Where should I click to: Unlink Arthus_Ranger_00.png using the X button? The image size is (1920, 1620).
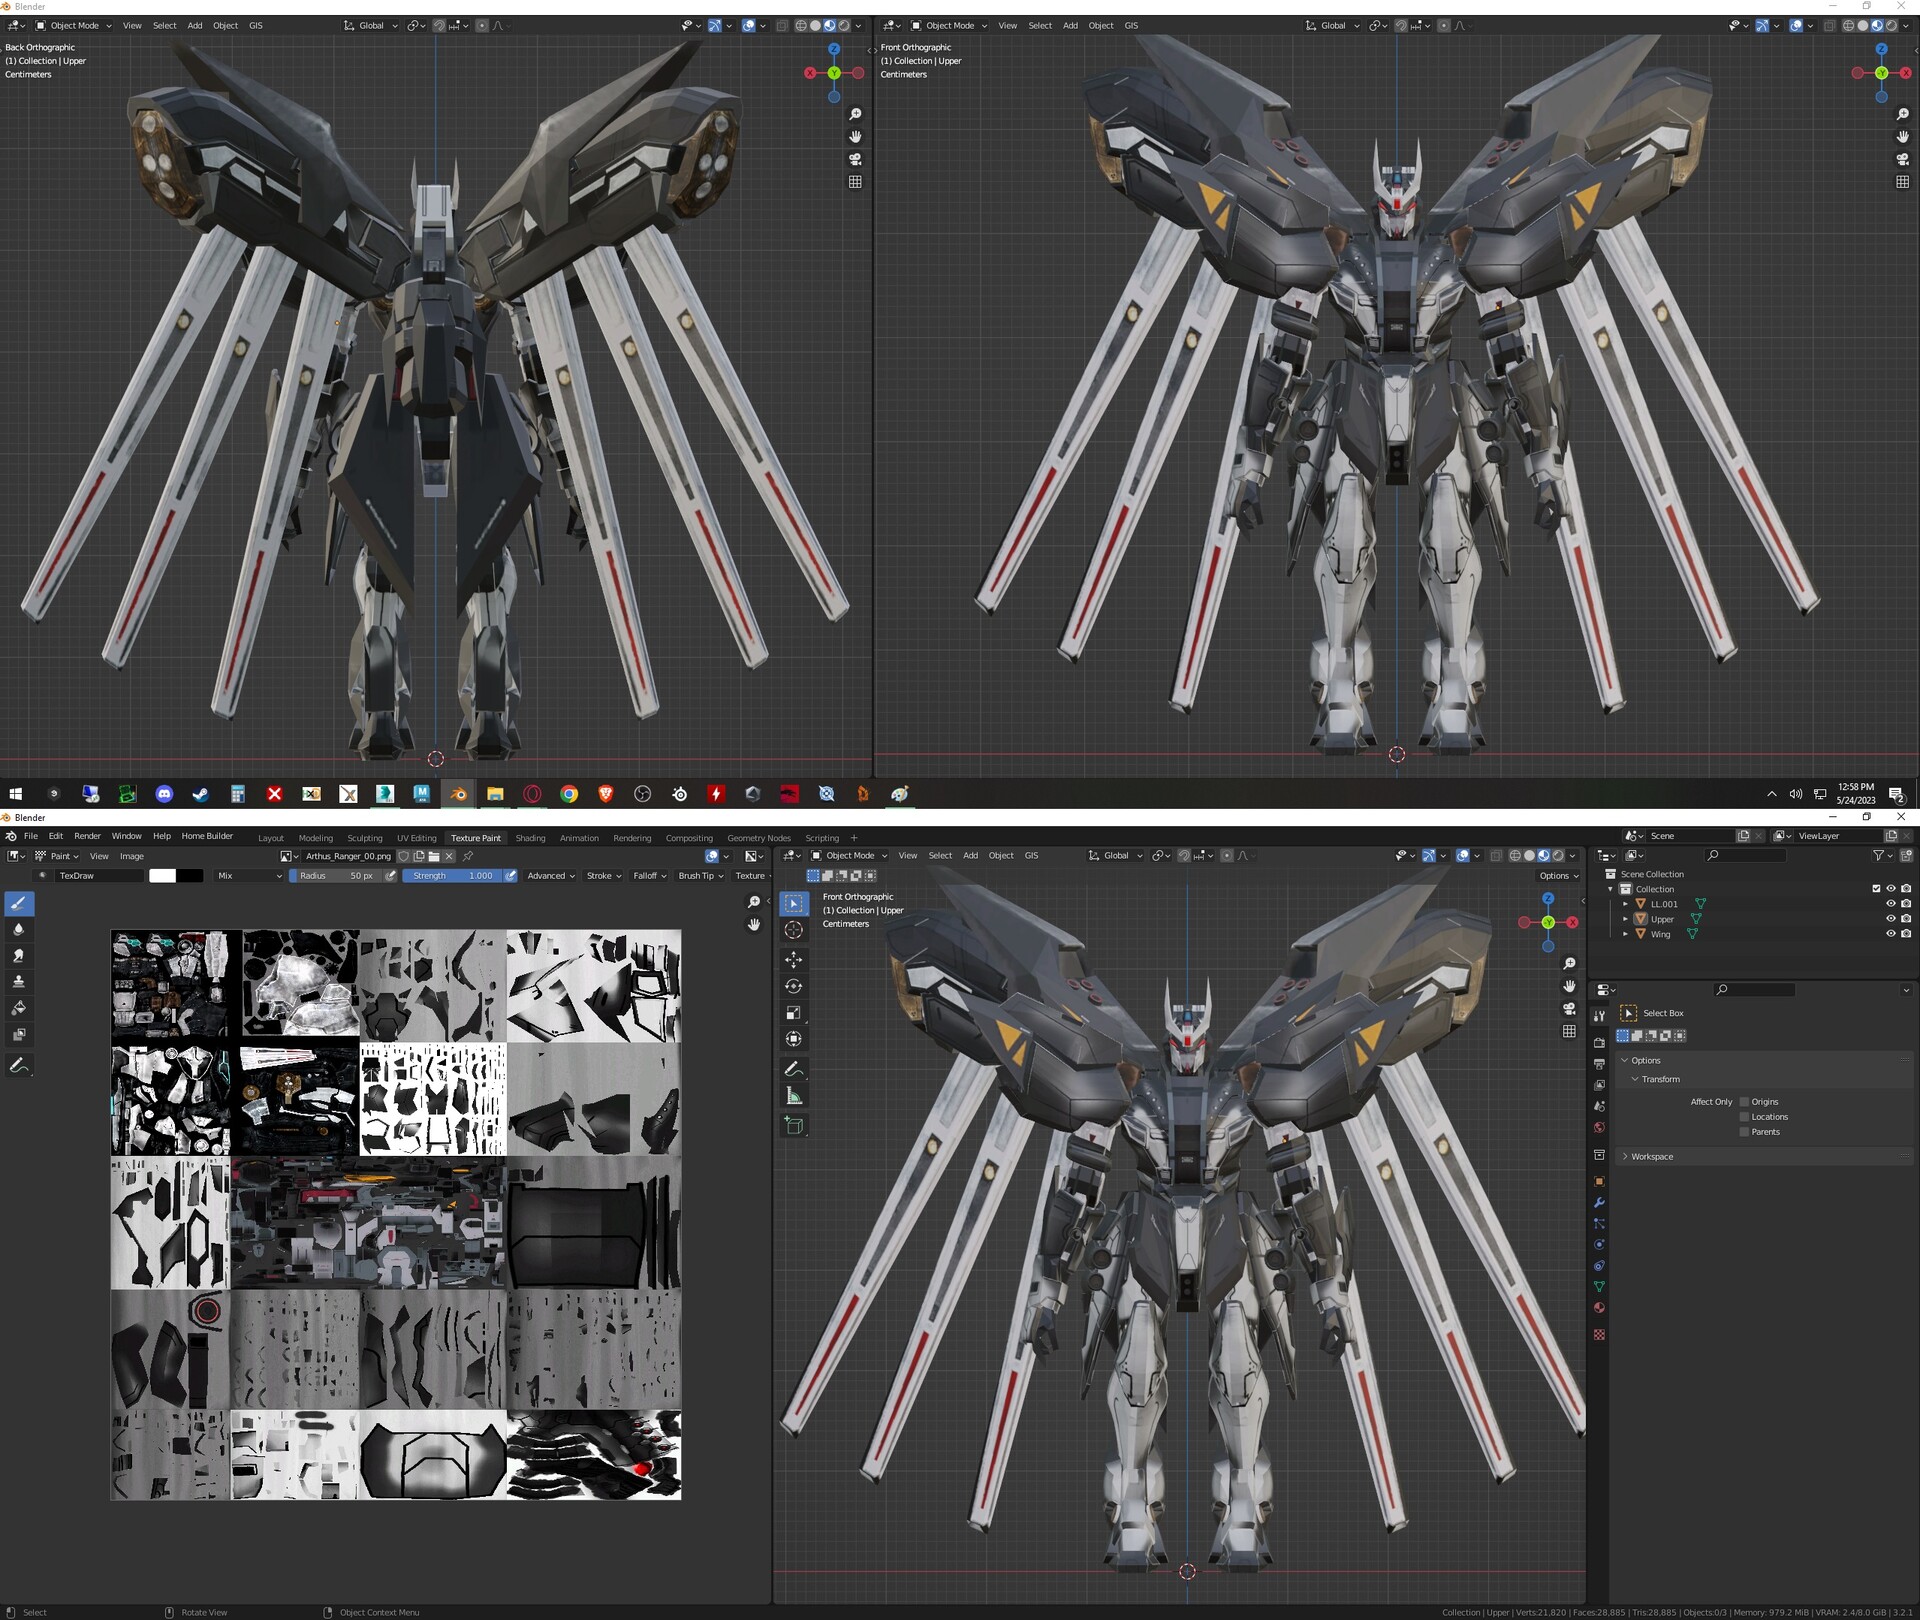pos(450,856)
